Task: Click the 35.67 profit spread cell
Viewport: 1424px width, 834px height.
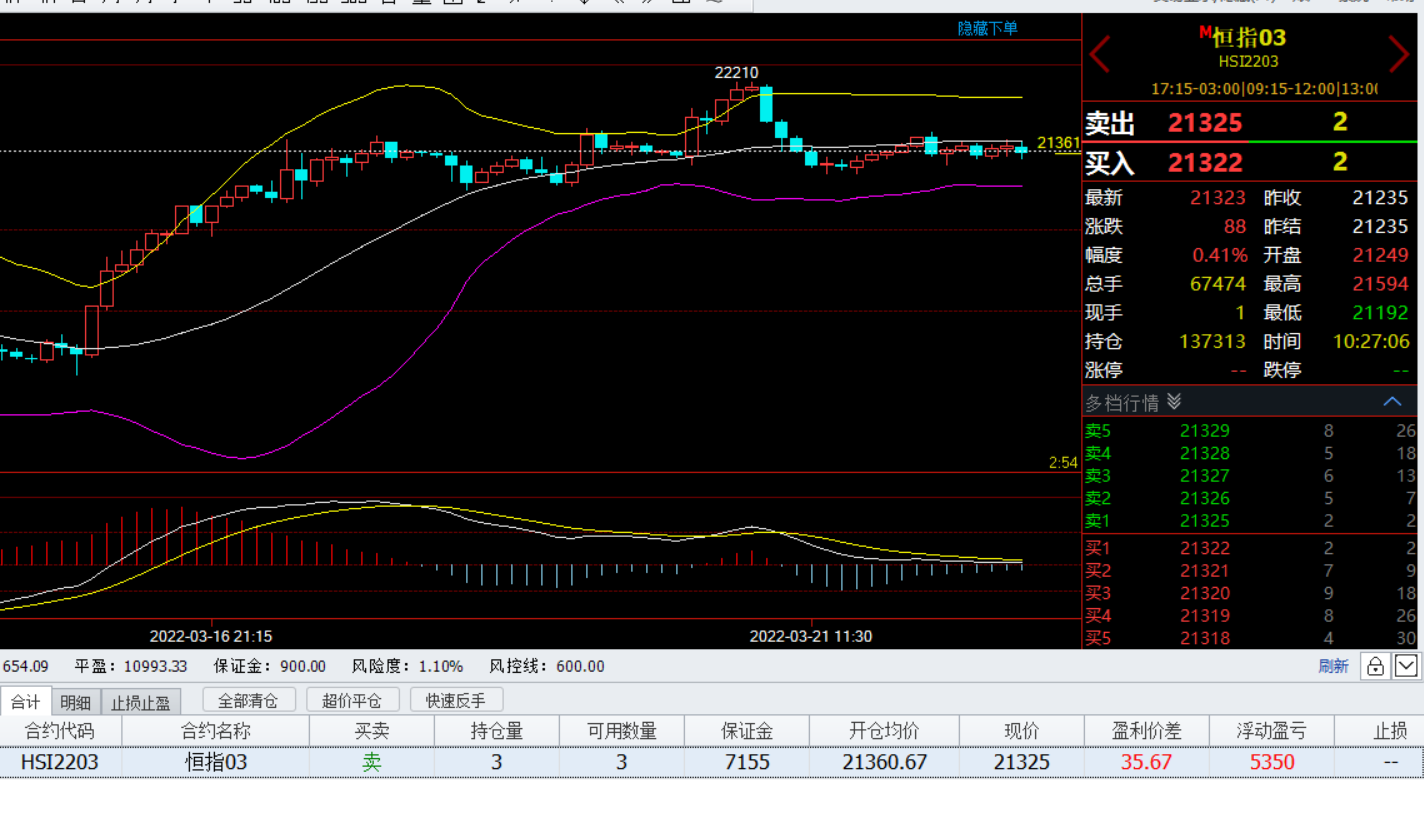Action: [x=1147, y=762]
